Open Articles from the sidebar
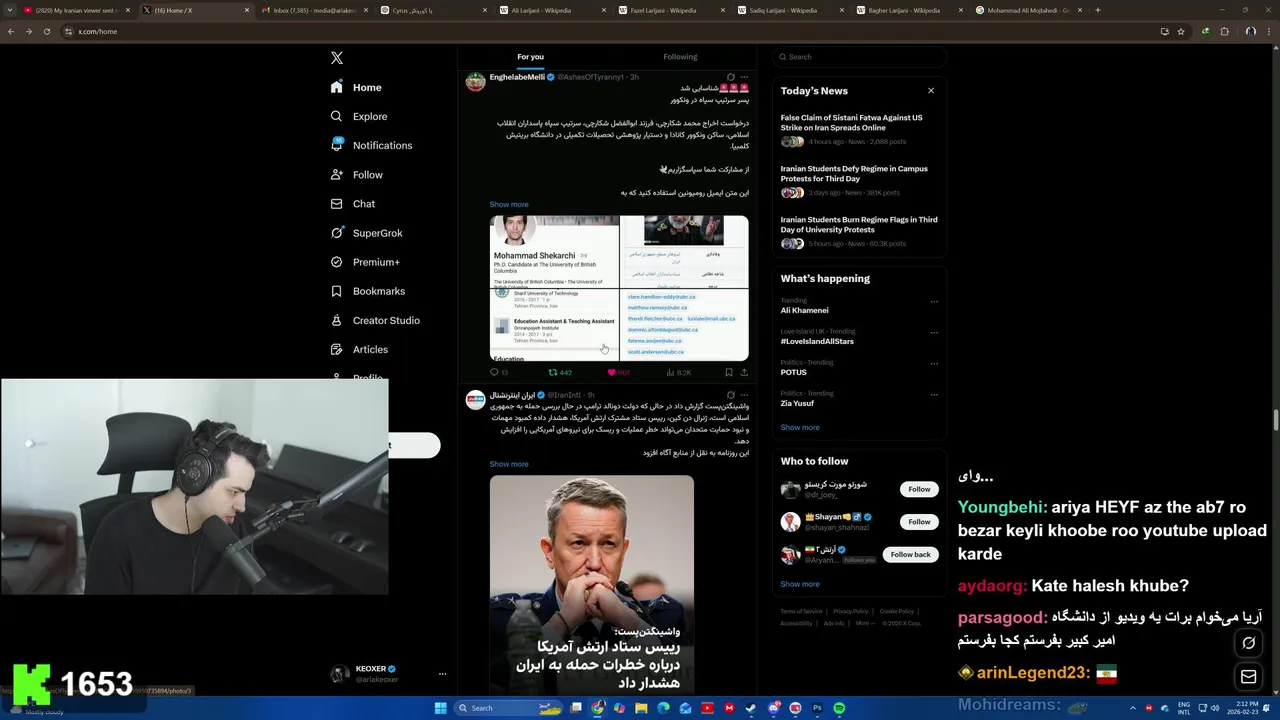This screenshot has height=720, width=1280. tap(359, 349)
